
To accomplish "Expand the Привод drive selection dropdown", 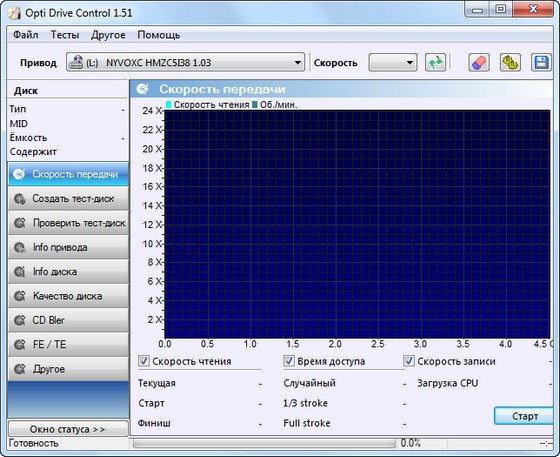I will pyautogui.click(x=185, y=62).
